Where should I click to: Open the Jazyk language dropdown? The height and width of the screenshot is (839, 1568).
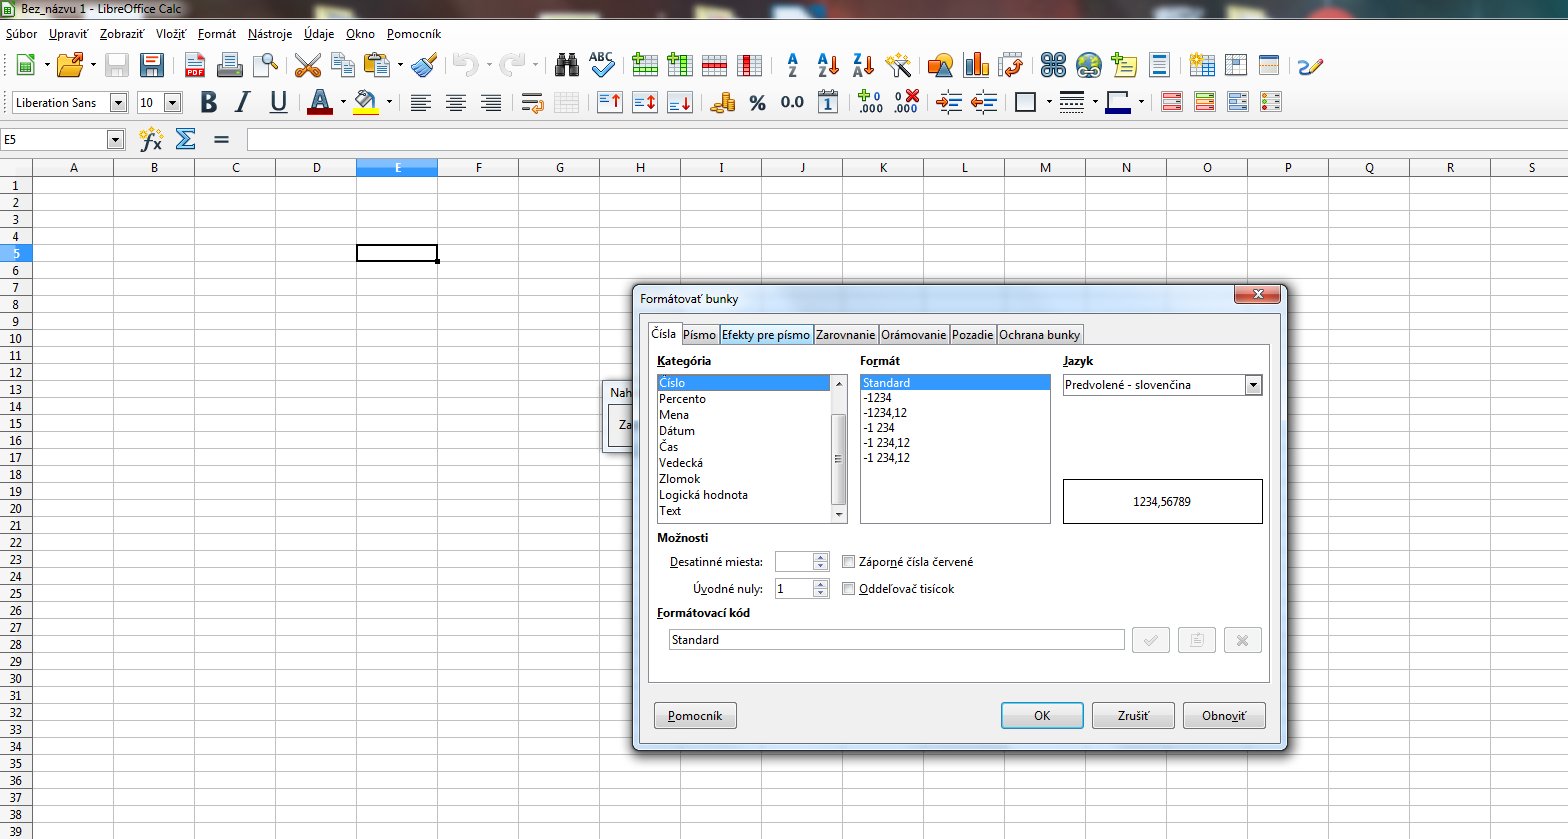coord(1253,385)
